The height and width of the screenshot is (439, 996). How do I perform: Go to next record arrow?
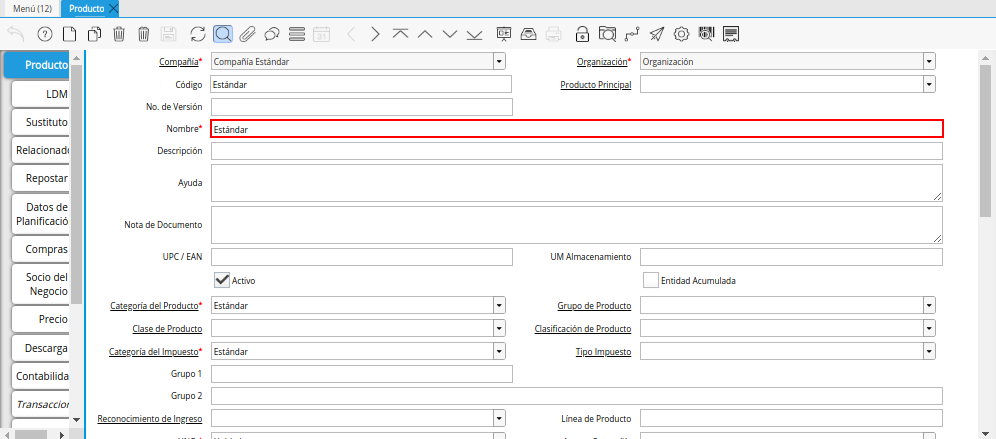375,34
